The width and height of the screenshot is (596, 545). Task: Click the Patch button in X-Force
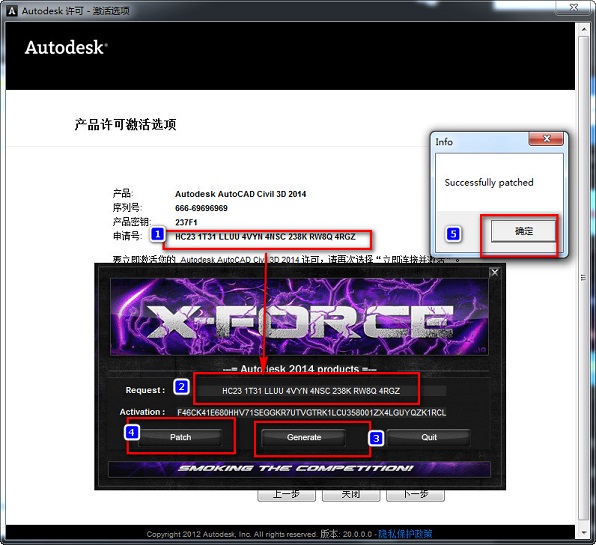[181, 437]
